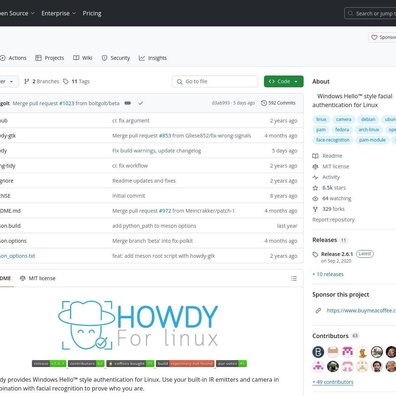Click the contributors 63 badge
Viewport: 396px width, 396px height.
tap(86, 364)
